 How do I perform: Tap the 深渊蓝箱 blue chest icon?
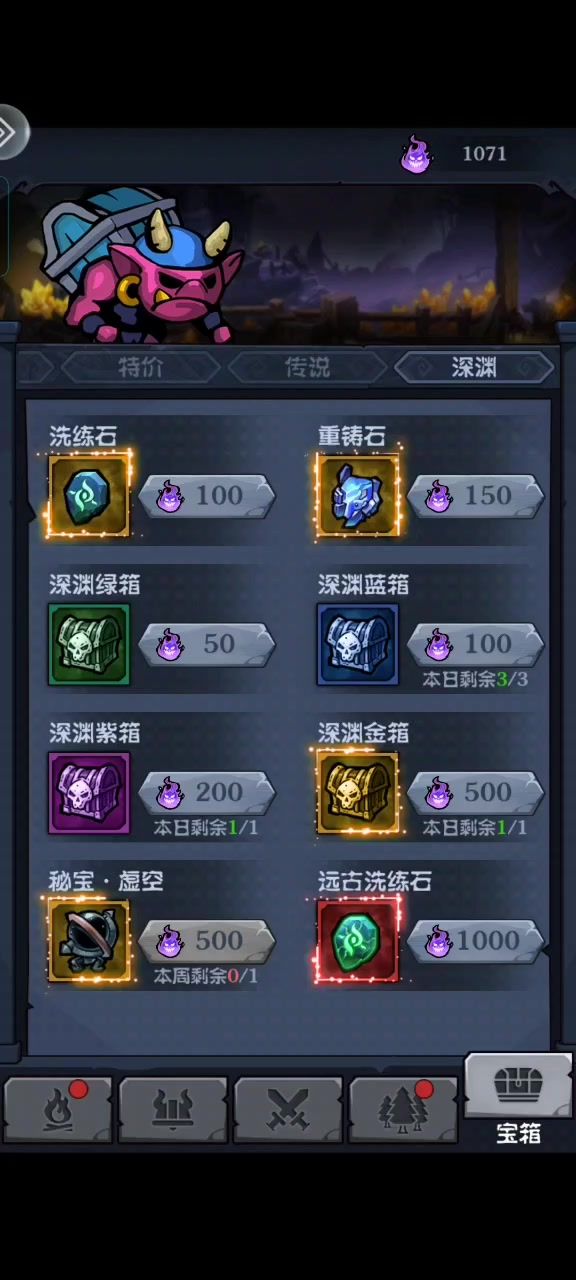coord(358,644)
